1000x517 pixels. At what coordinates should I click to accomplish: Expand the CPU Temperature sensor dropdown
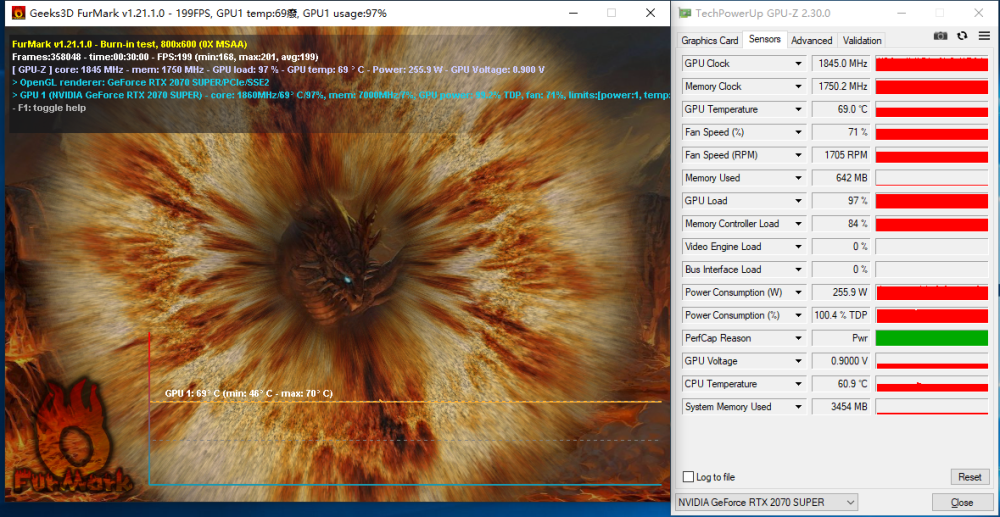click(798, 384)
